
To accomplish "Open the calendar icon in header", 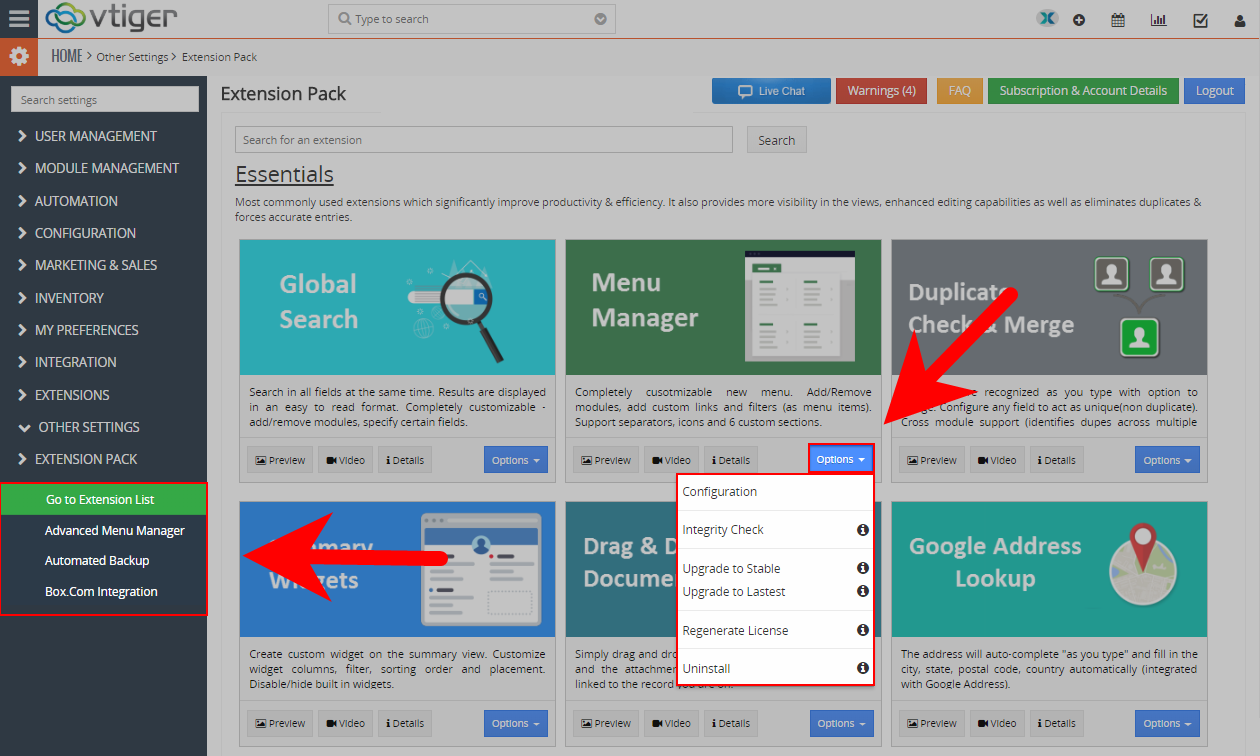I will pos(1118,20).
